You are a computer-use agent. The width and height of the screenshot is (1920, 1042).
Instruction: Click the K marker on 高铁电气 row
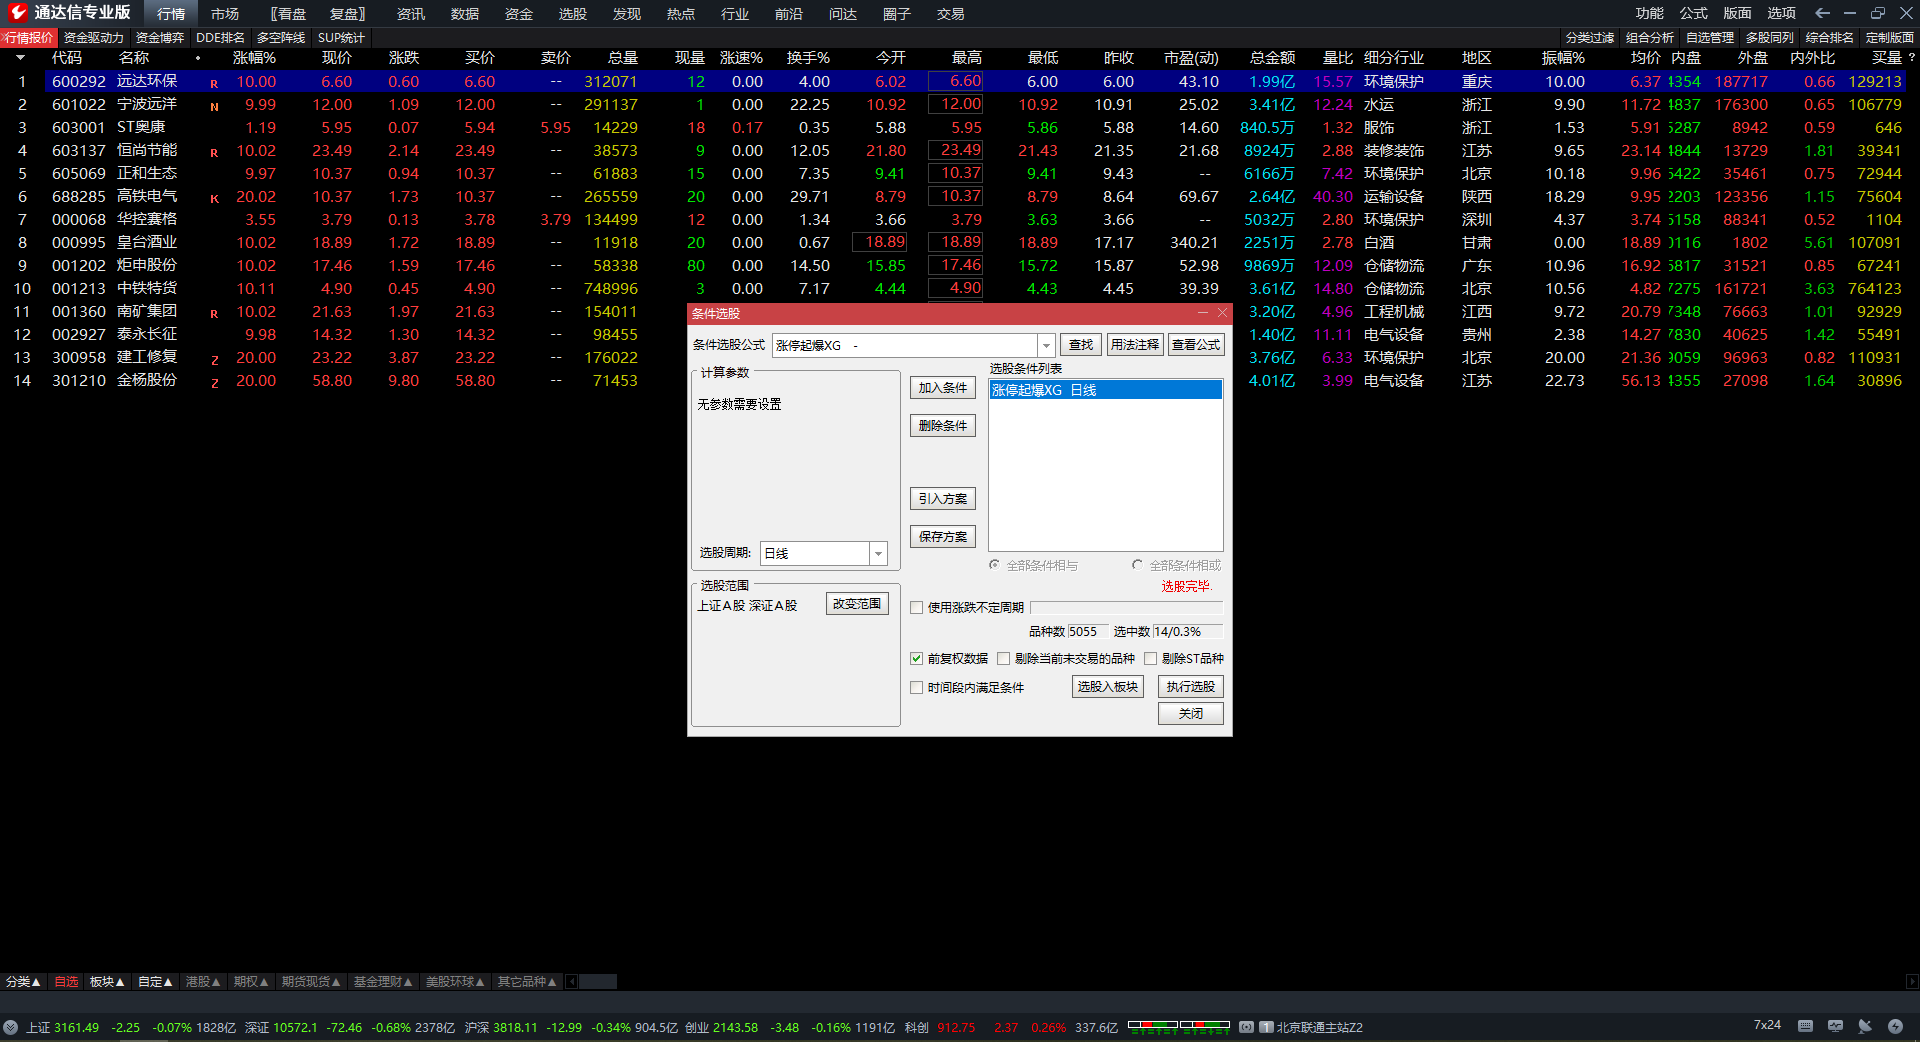click(x=214, y=199)
